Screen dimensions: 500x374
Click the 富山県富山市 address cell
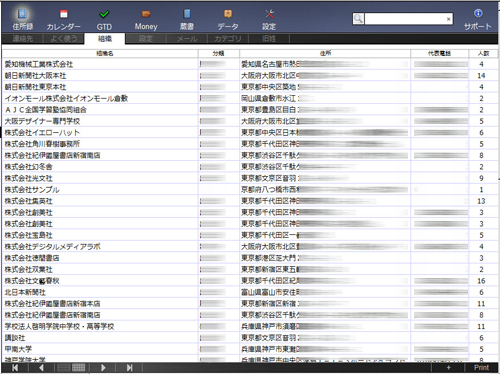[x=325, y=292]
